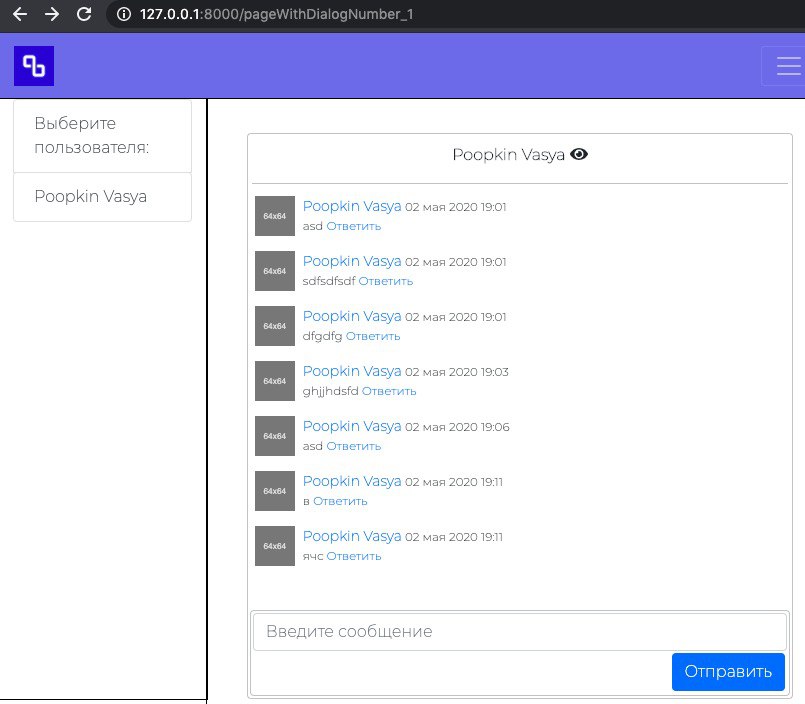Click Ответить on the 19:06 'asd' message
805x704 pixels.
(354, 446)
